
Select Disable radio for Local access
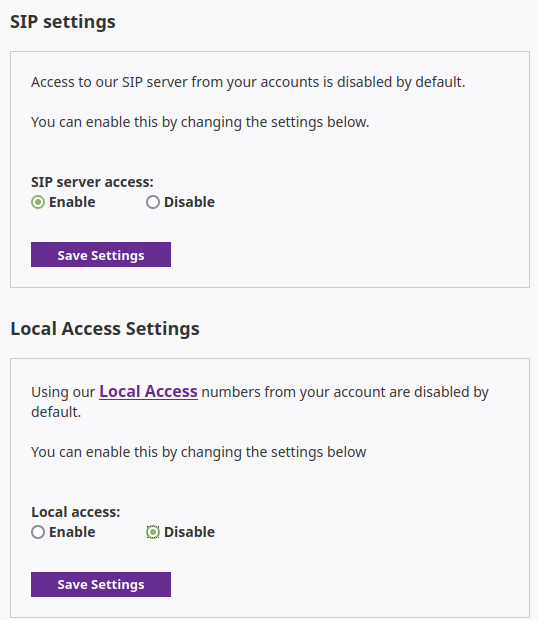(153, 532)
